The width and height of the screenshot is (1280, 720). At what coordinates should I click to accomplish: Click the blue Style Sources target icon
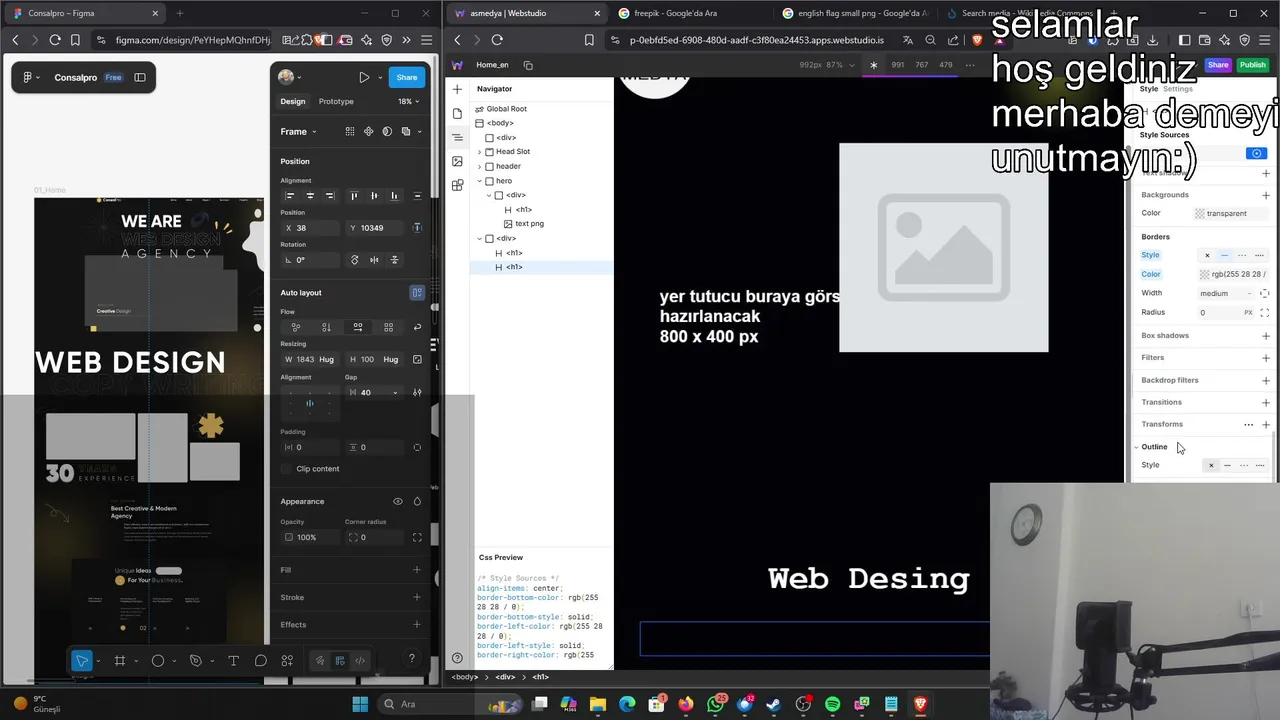tap(1256, 153)
